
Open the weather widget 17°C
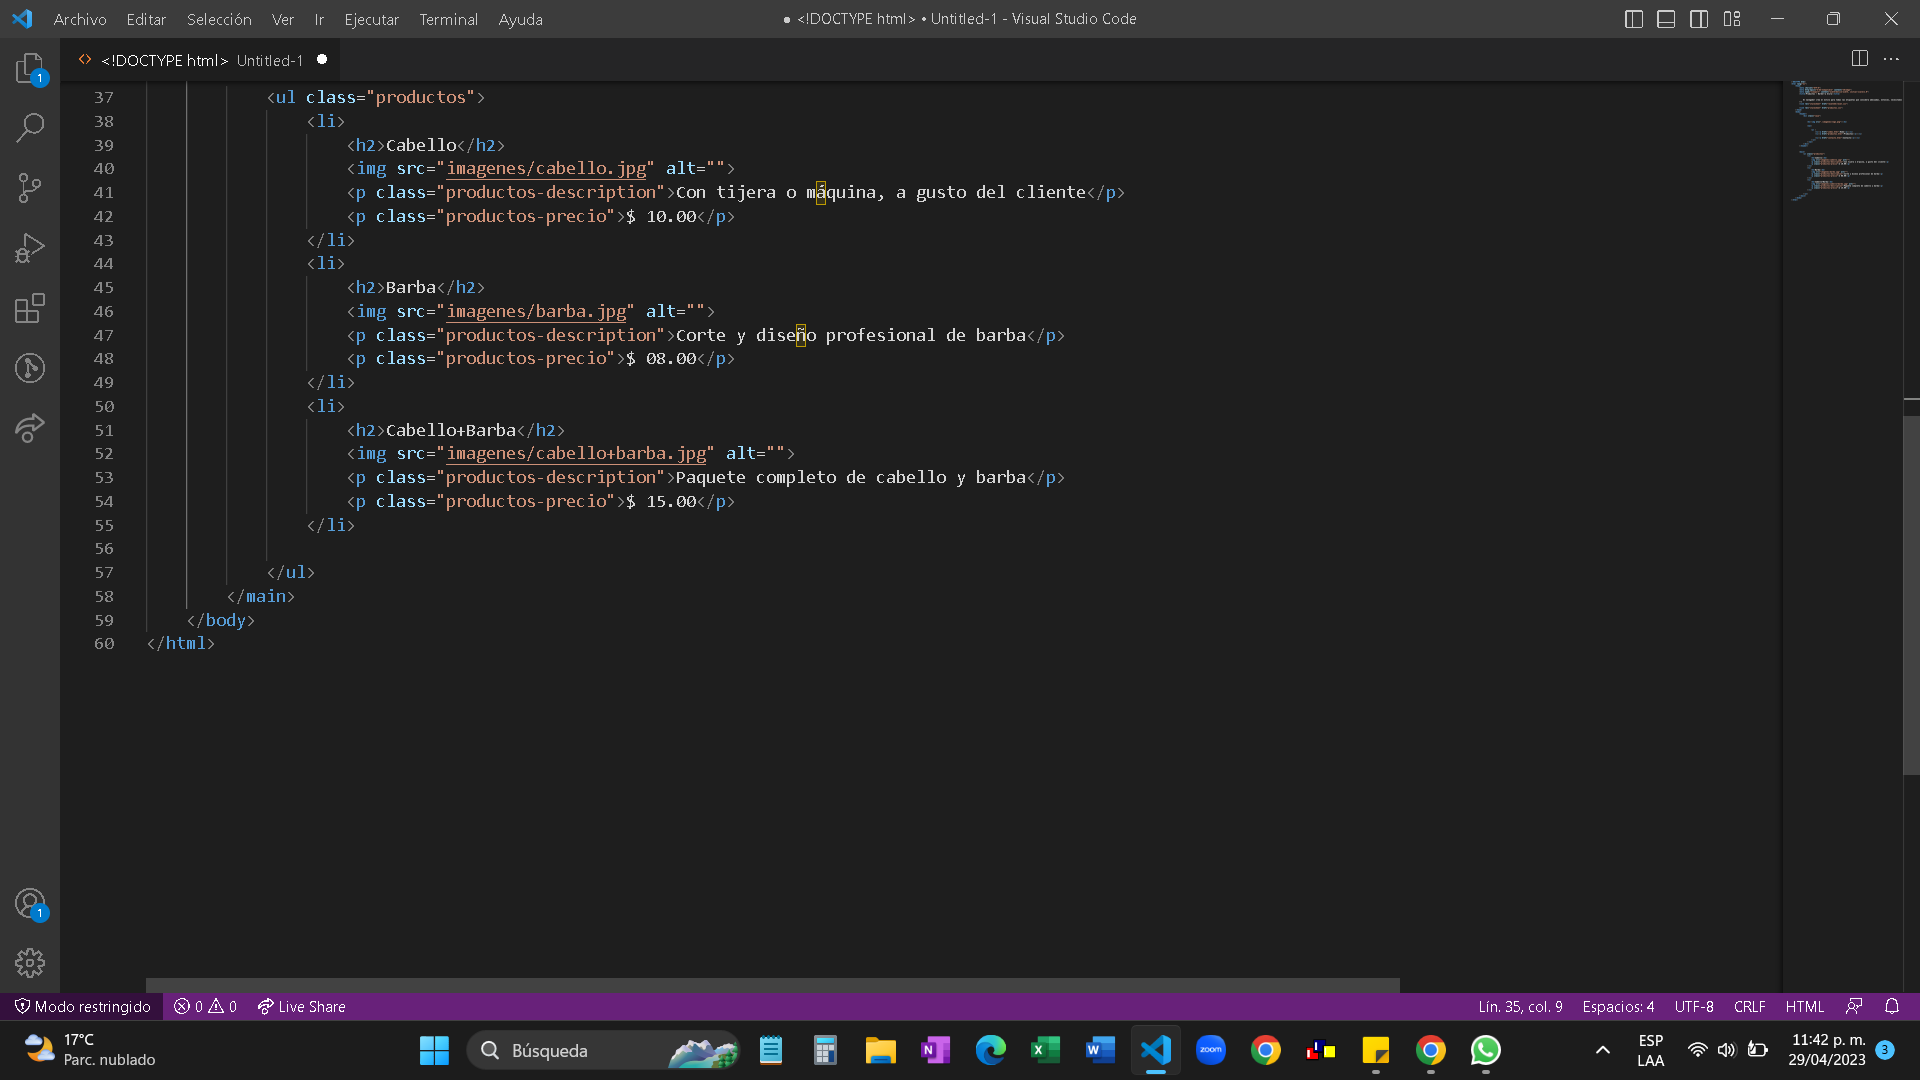90,1050
